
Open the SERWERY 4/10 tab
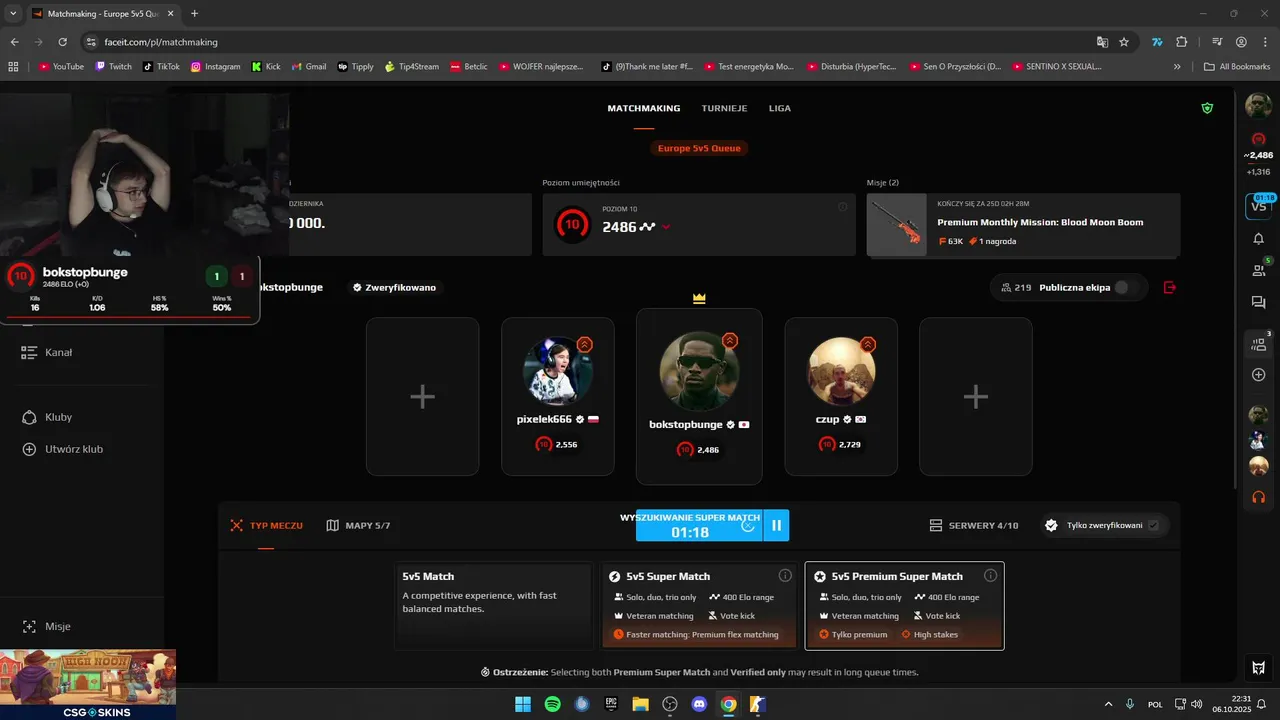(x=974, y=525)
